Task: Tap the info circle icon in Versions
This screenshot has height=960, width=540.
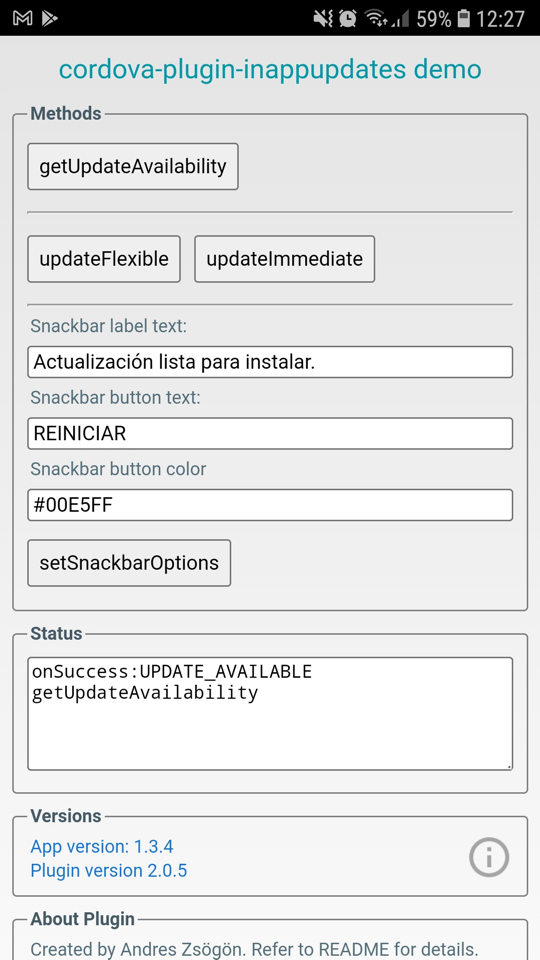Action: pos(489,857)
